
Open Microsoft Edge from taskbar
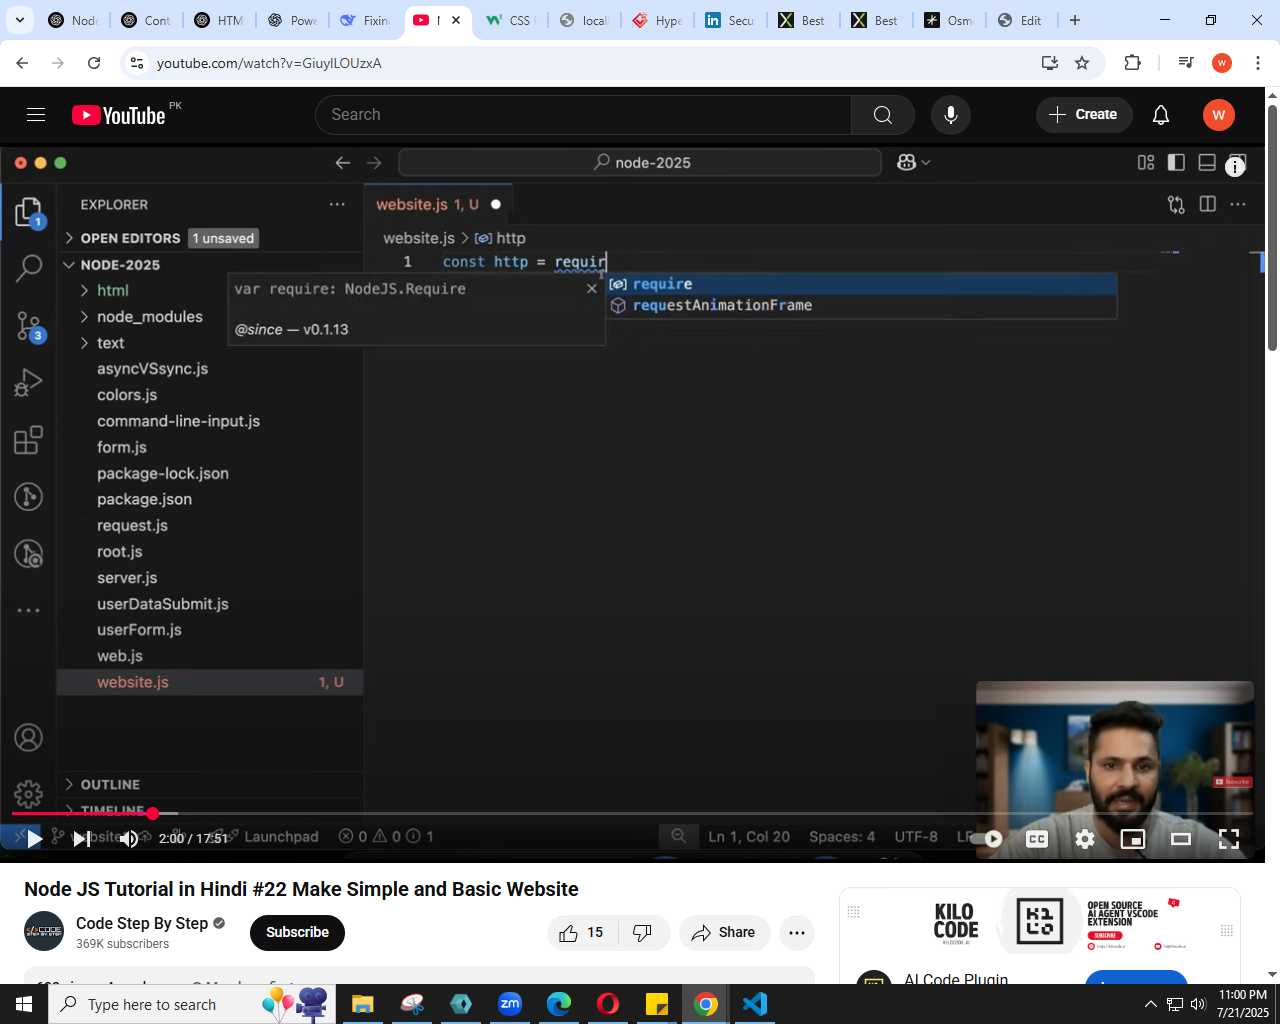[x=559, y=1004]
